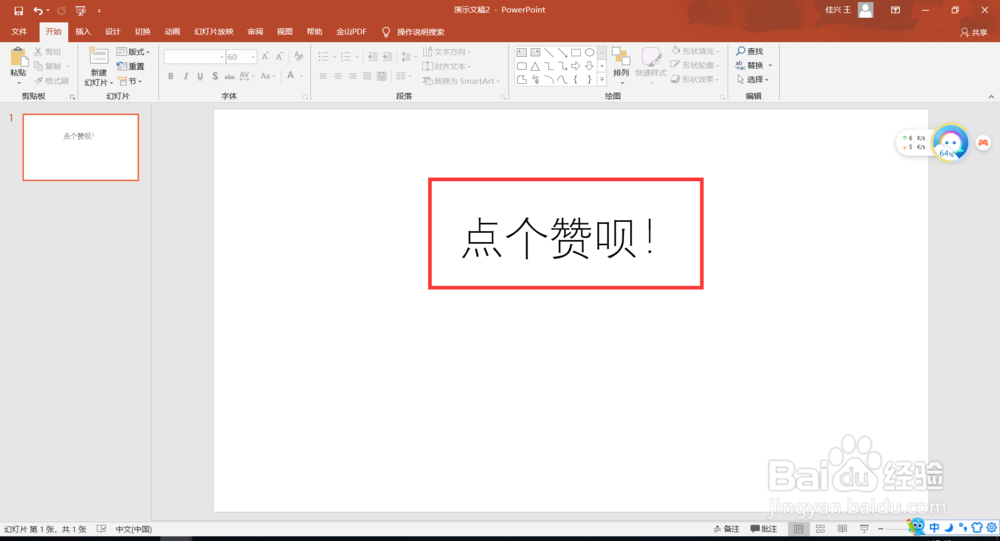Toggle Bold formatting
Viewport: 1000px width, 541px height.
(171, 76)
